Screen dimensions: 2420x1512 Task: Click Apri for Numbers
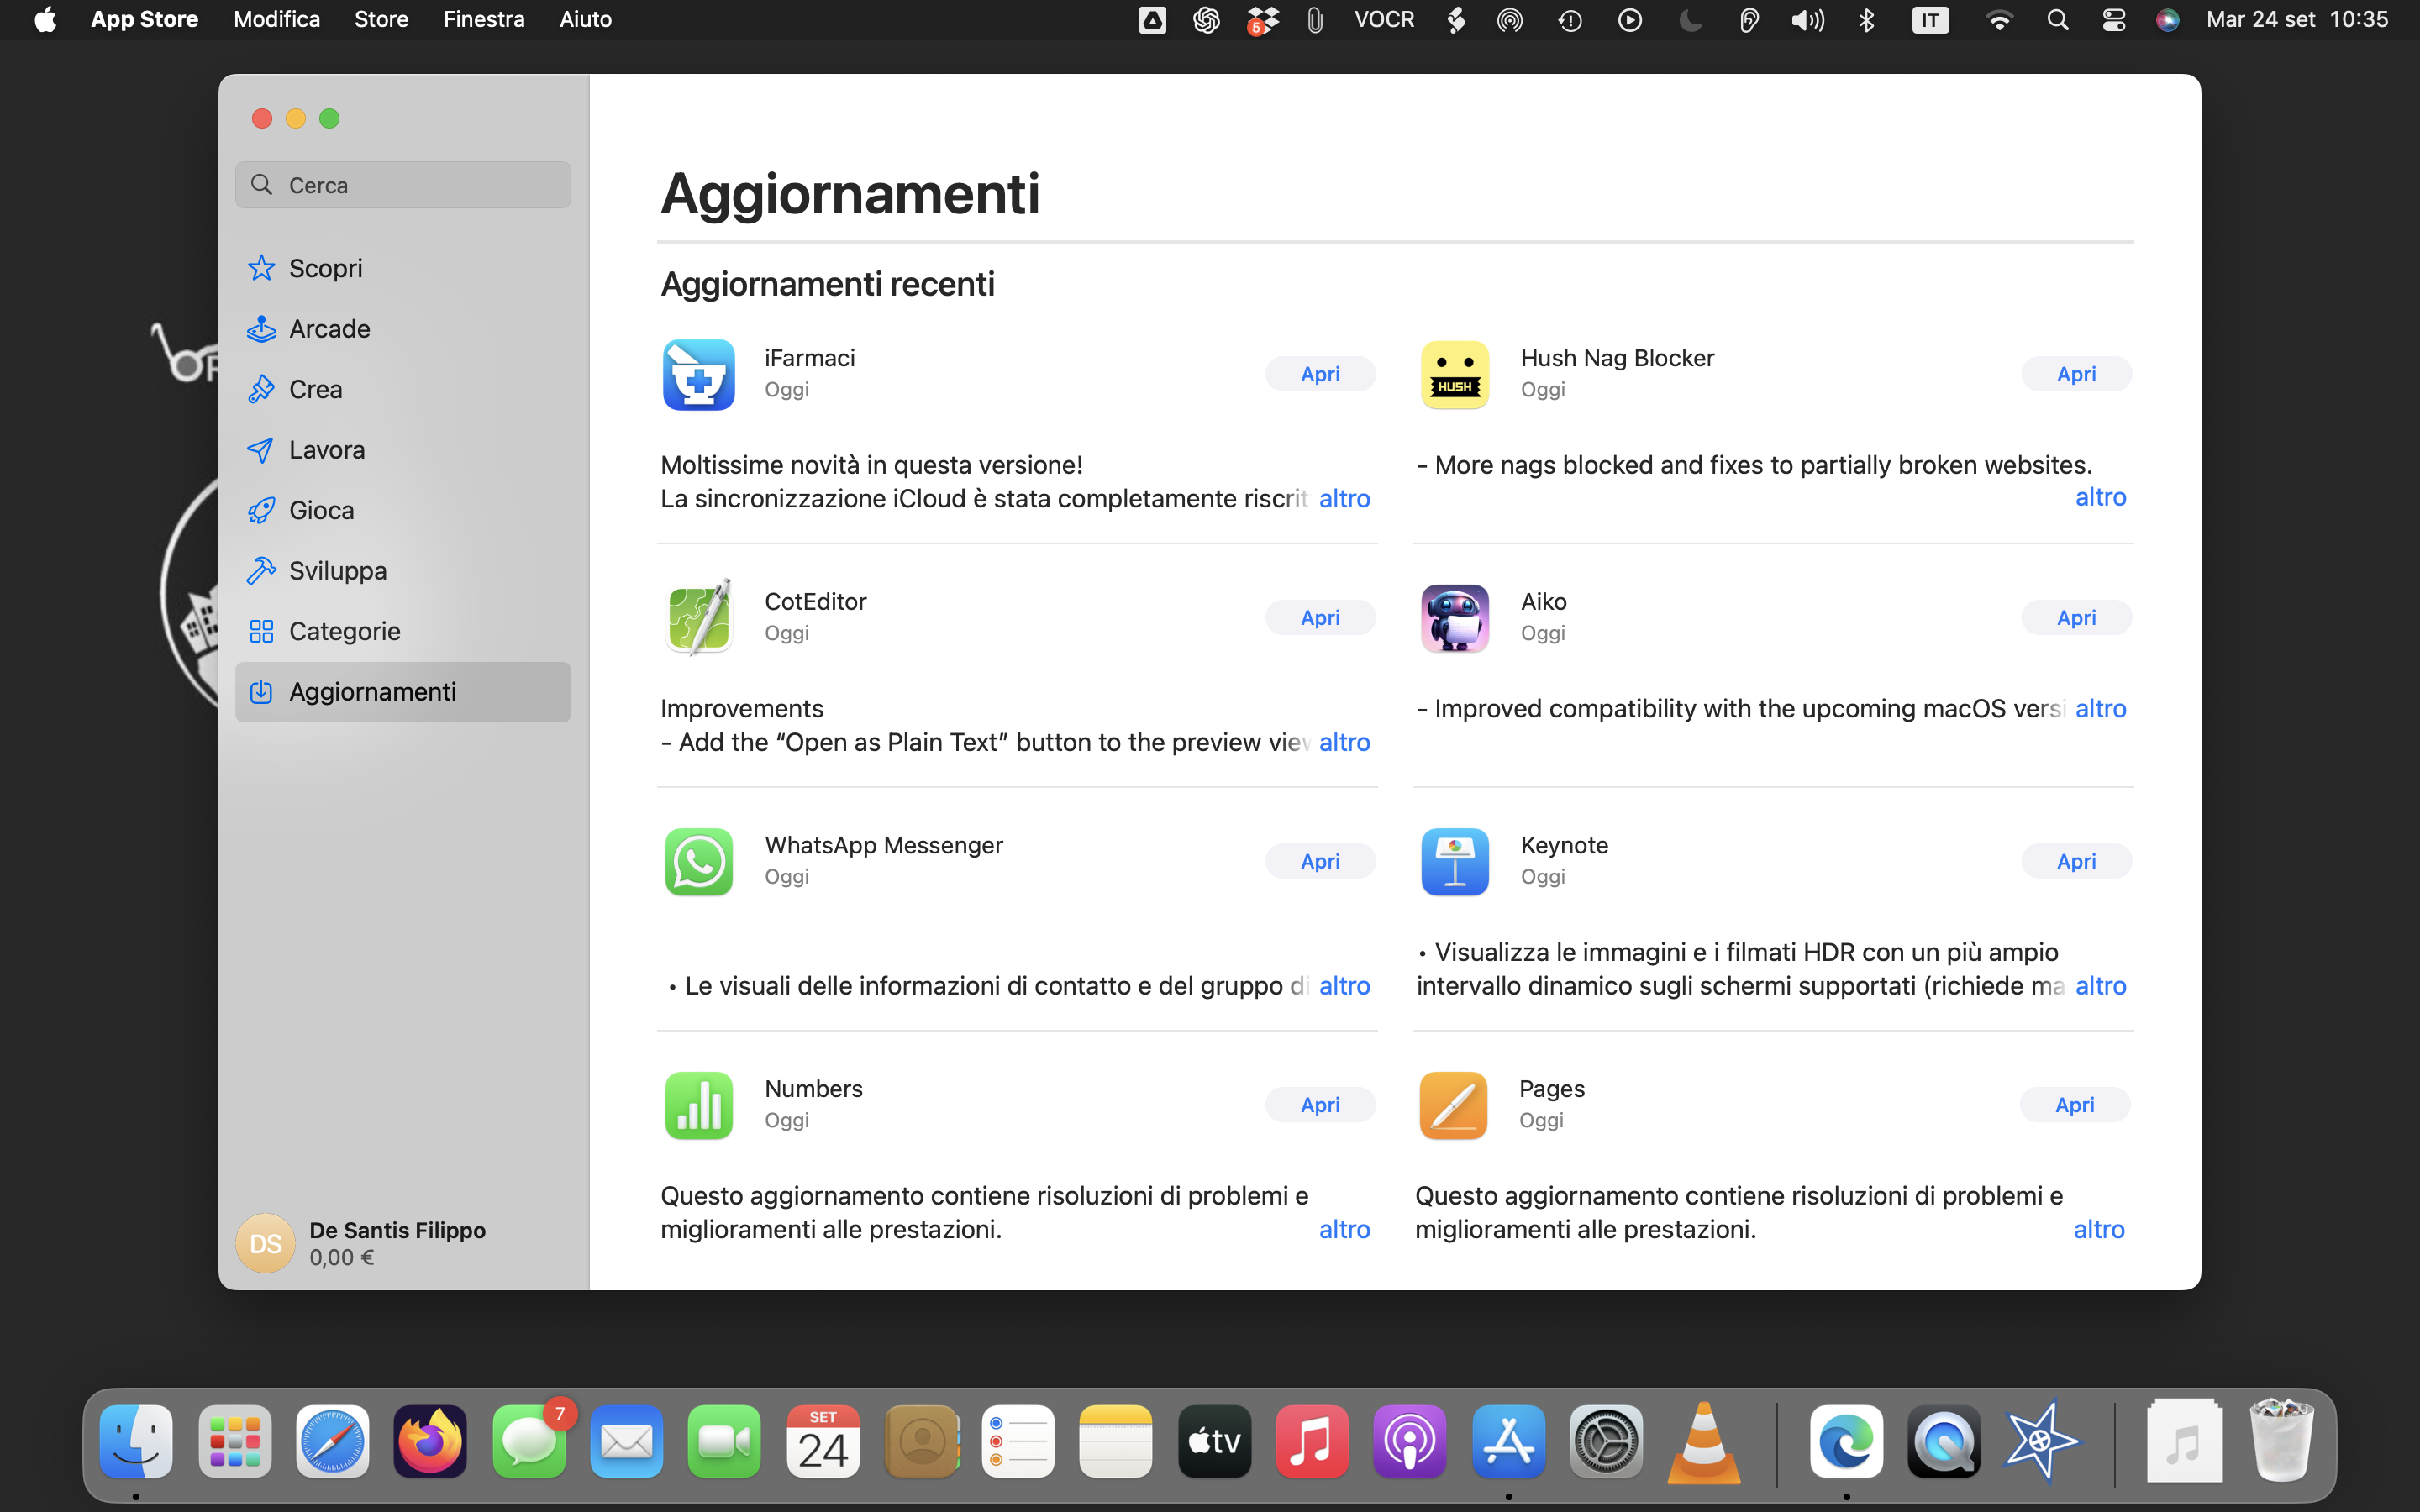tap(1320, 1105)
